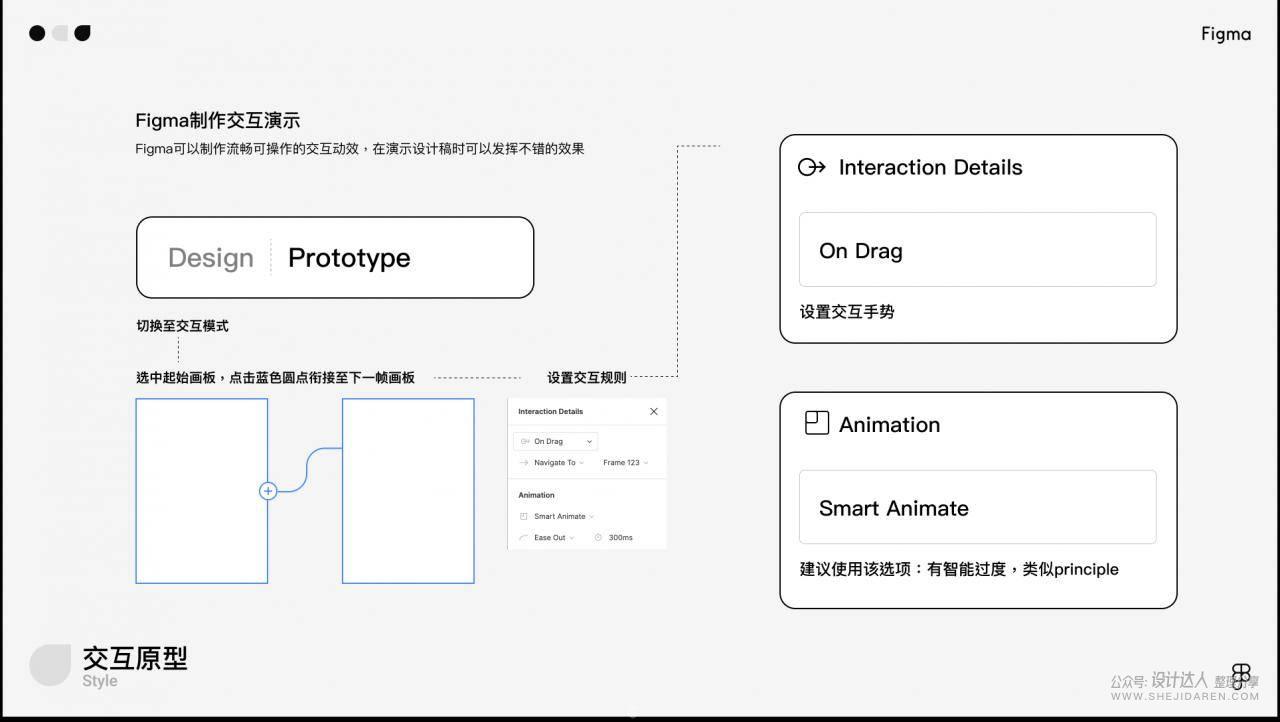Click the small Smart Animate icon in panel
Image resolution: width=1280 pixels, height=722 pixels.
[x=524, y=516]
